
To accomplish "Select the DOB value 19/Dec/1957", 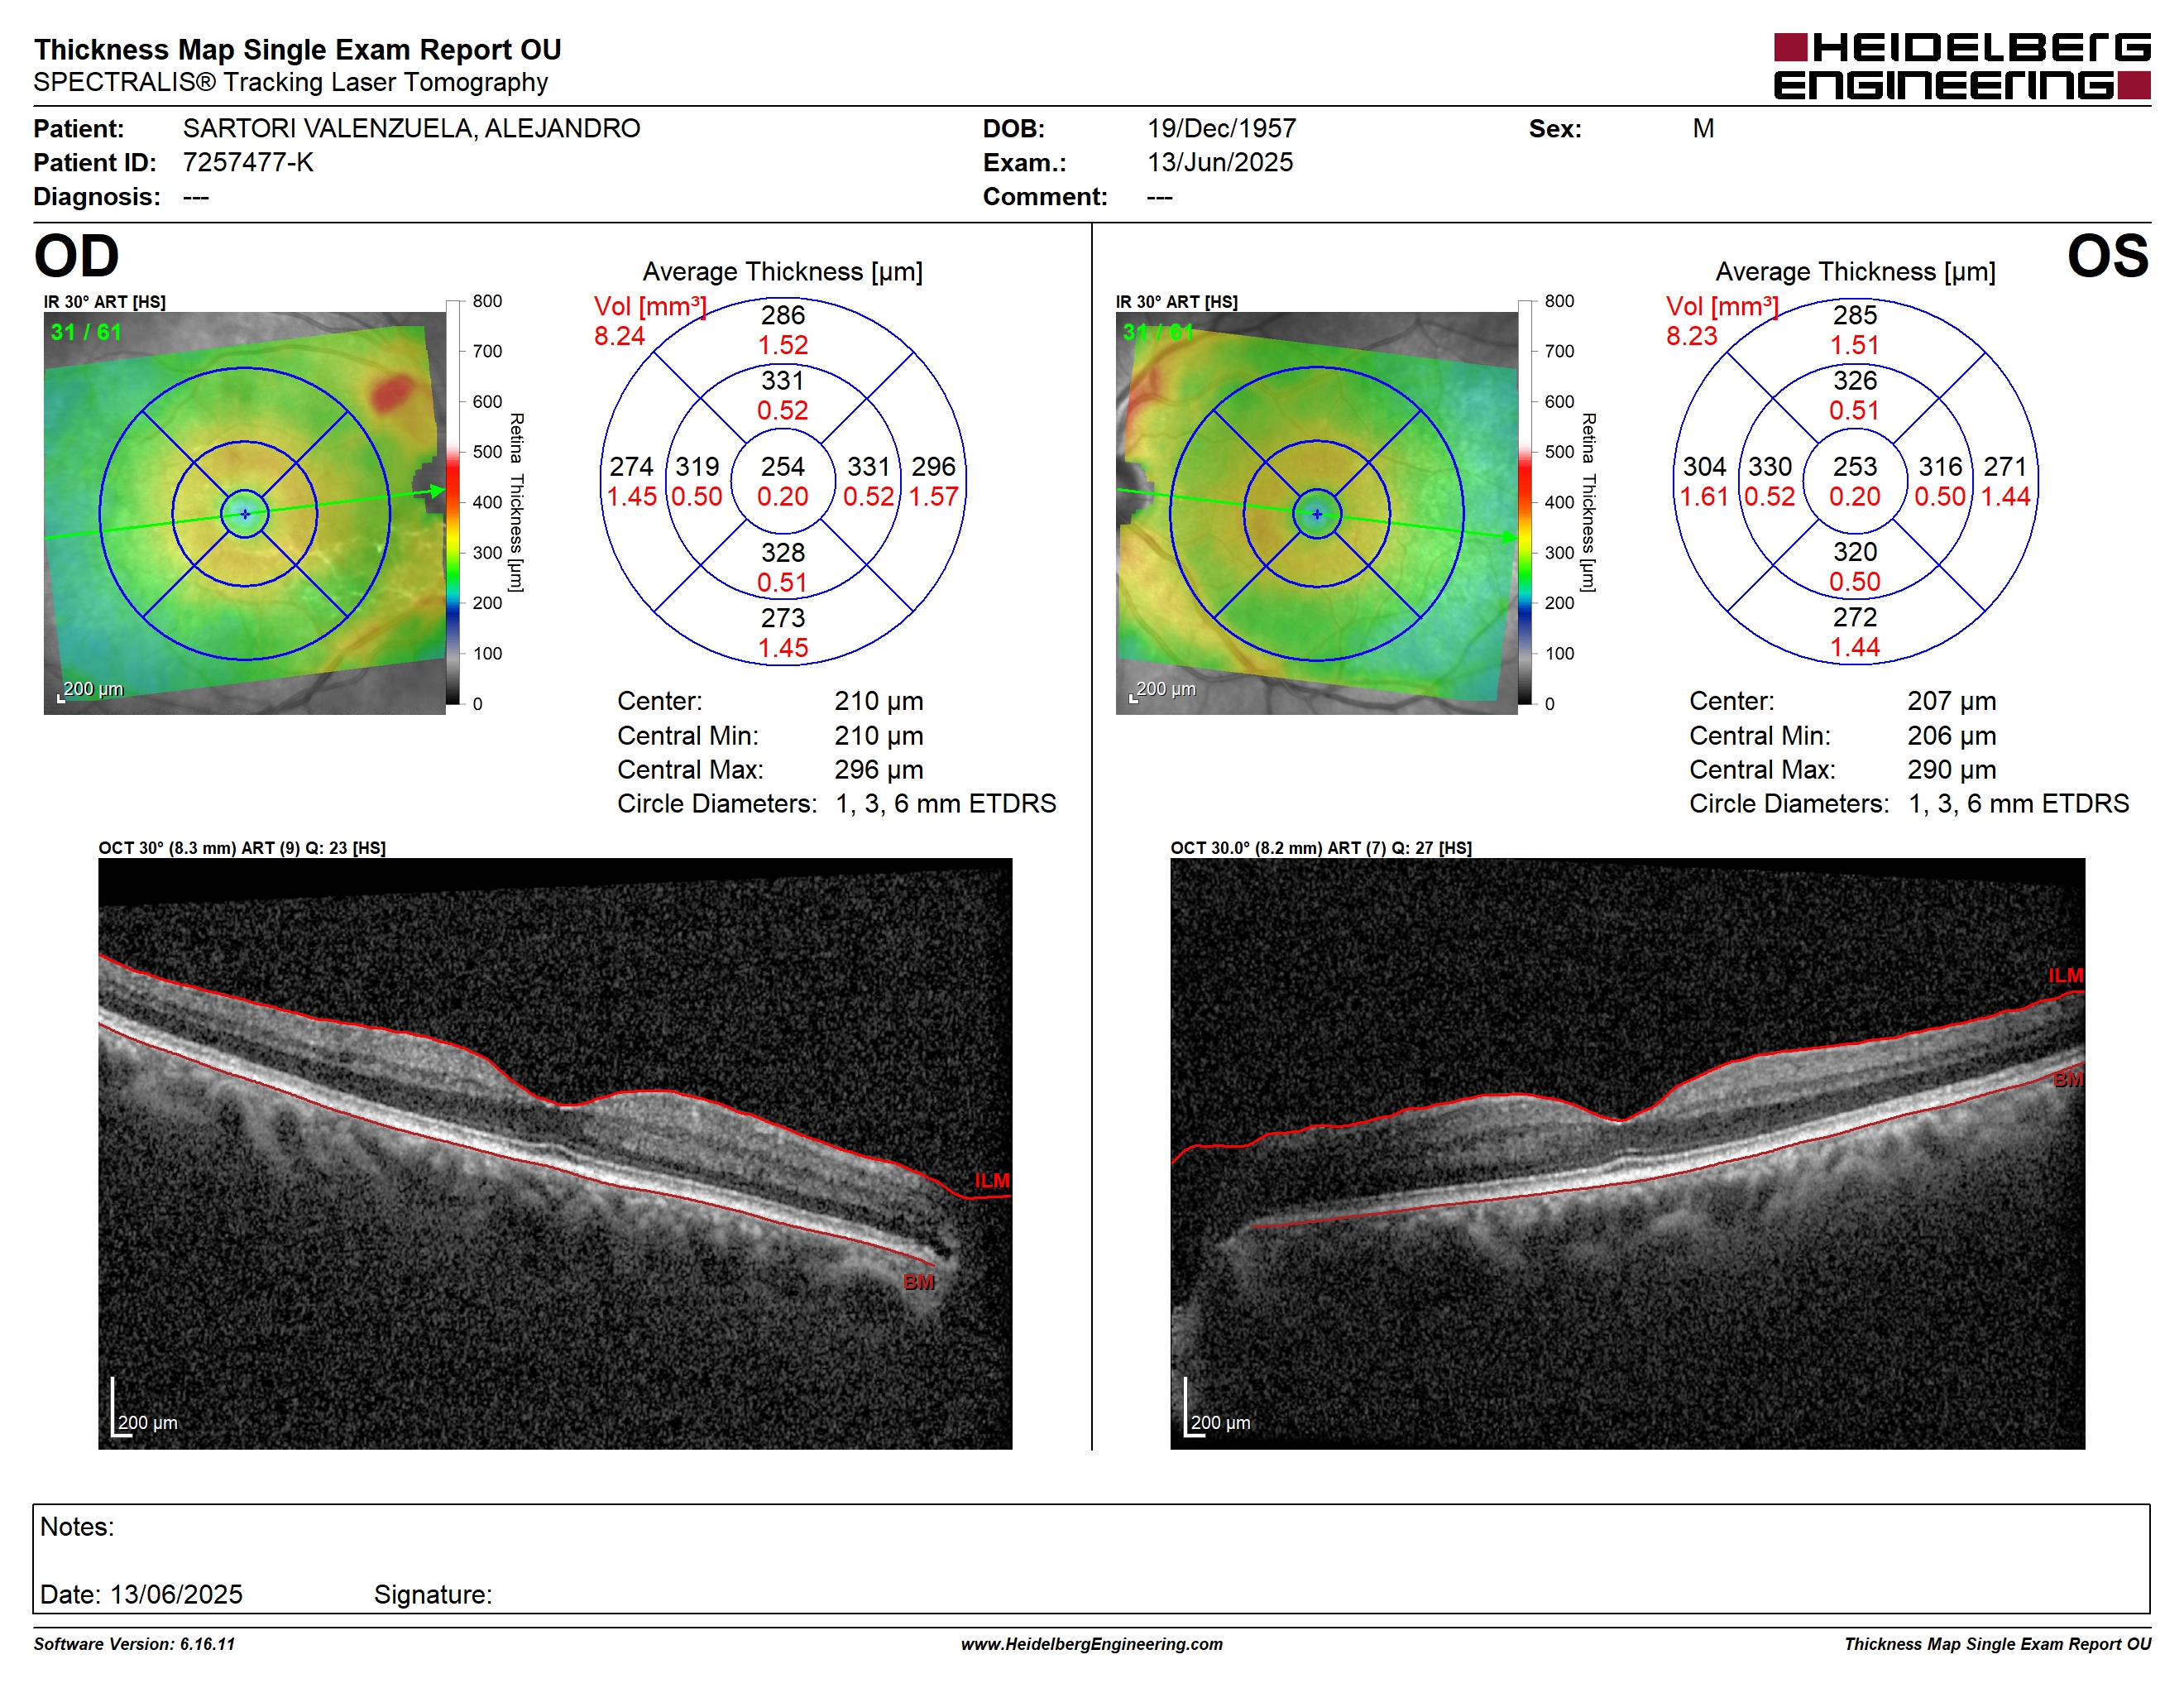I will pos(1221,128).
